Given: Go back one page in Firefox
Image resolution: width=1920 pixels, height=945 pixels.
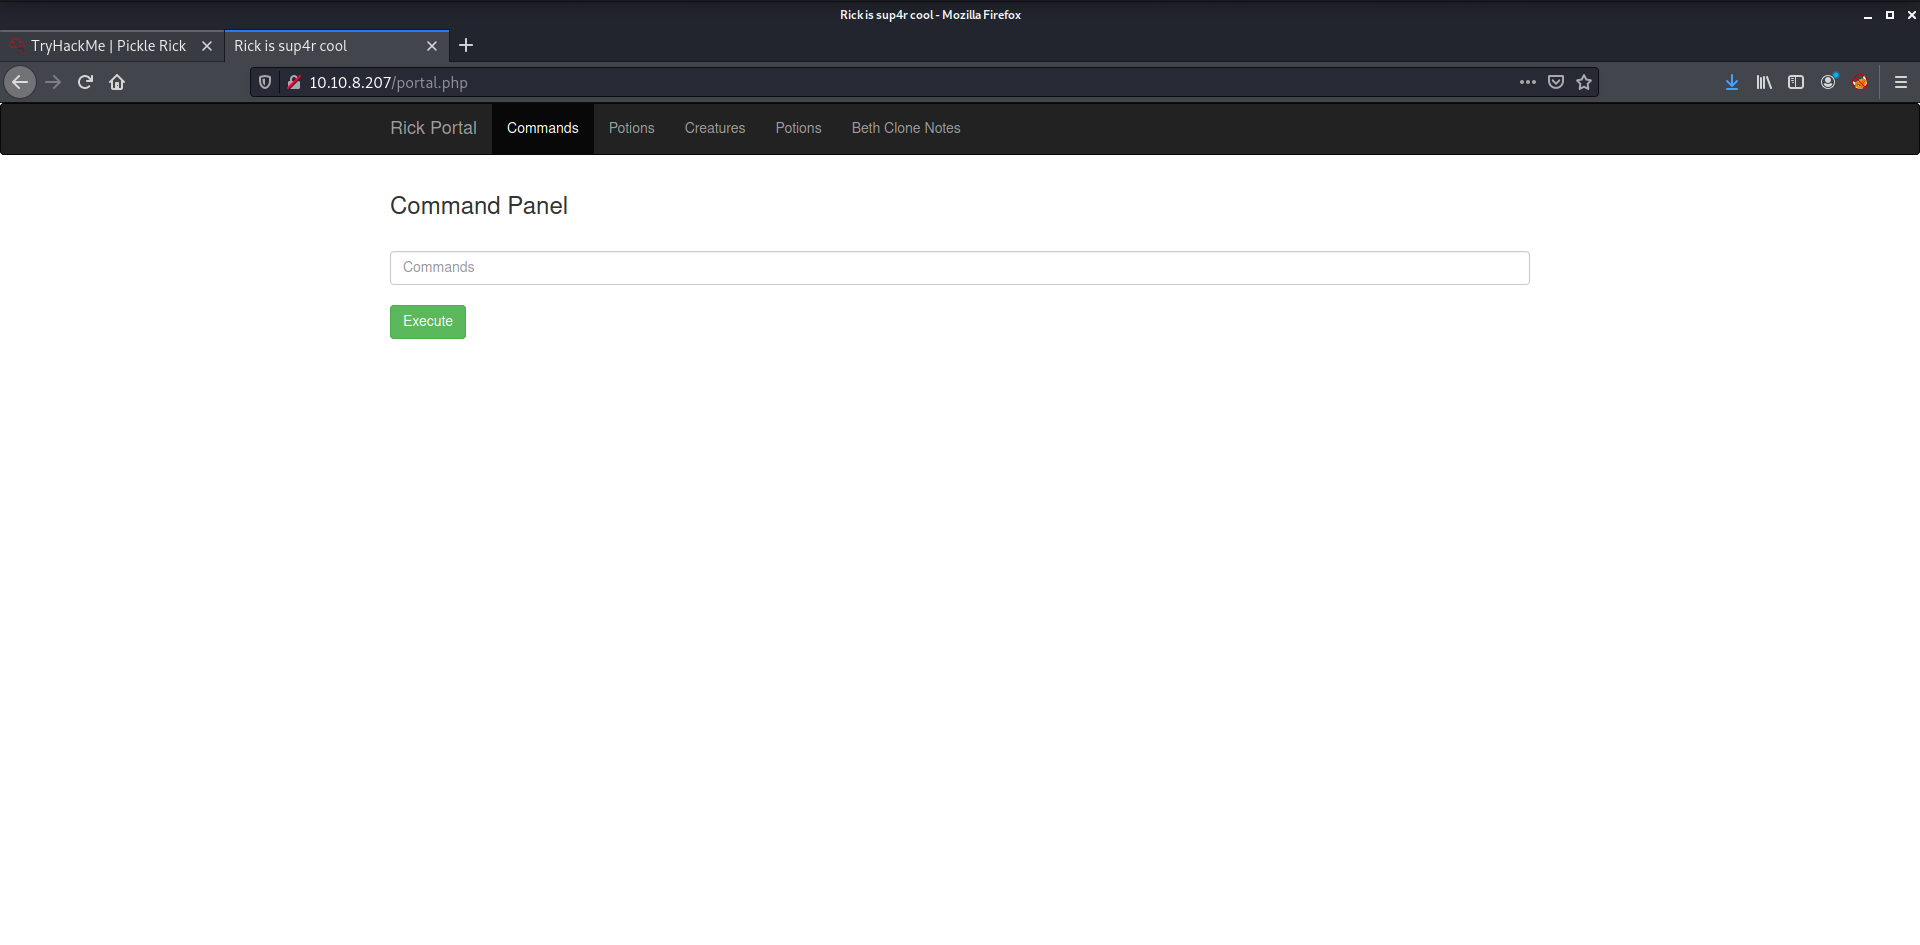Looking at the screenshot, I should (x=20, y=82).
